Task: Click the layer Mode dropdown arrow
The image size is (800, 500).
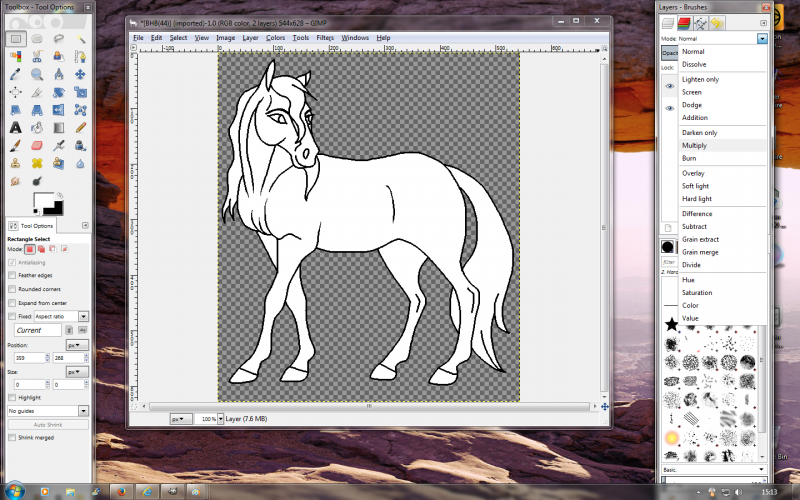Action: [762, 39]
